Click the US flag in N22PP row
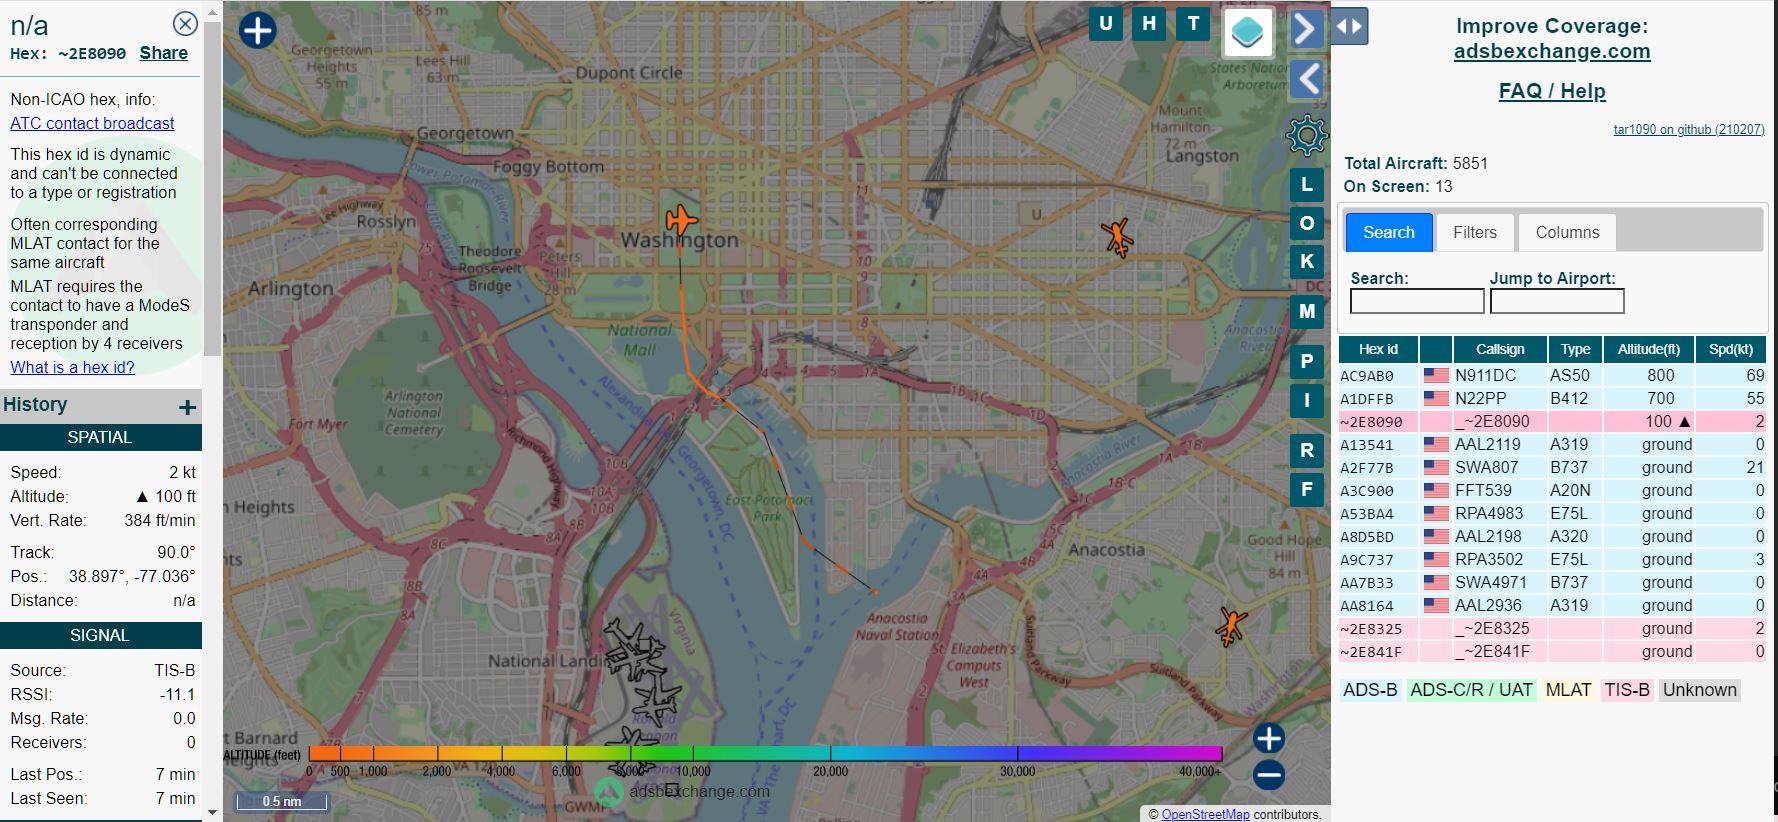 point(1436,399)
